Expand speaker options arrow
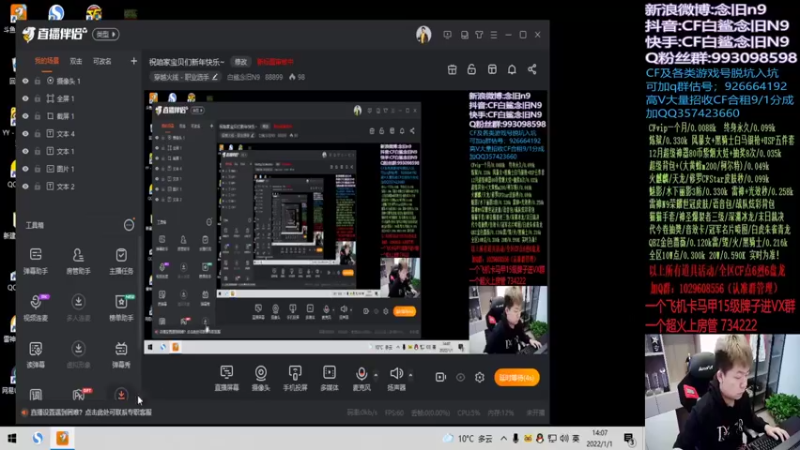The image size is (800, 450). point(411,375)
